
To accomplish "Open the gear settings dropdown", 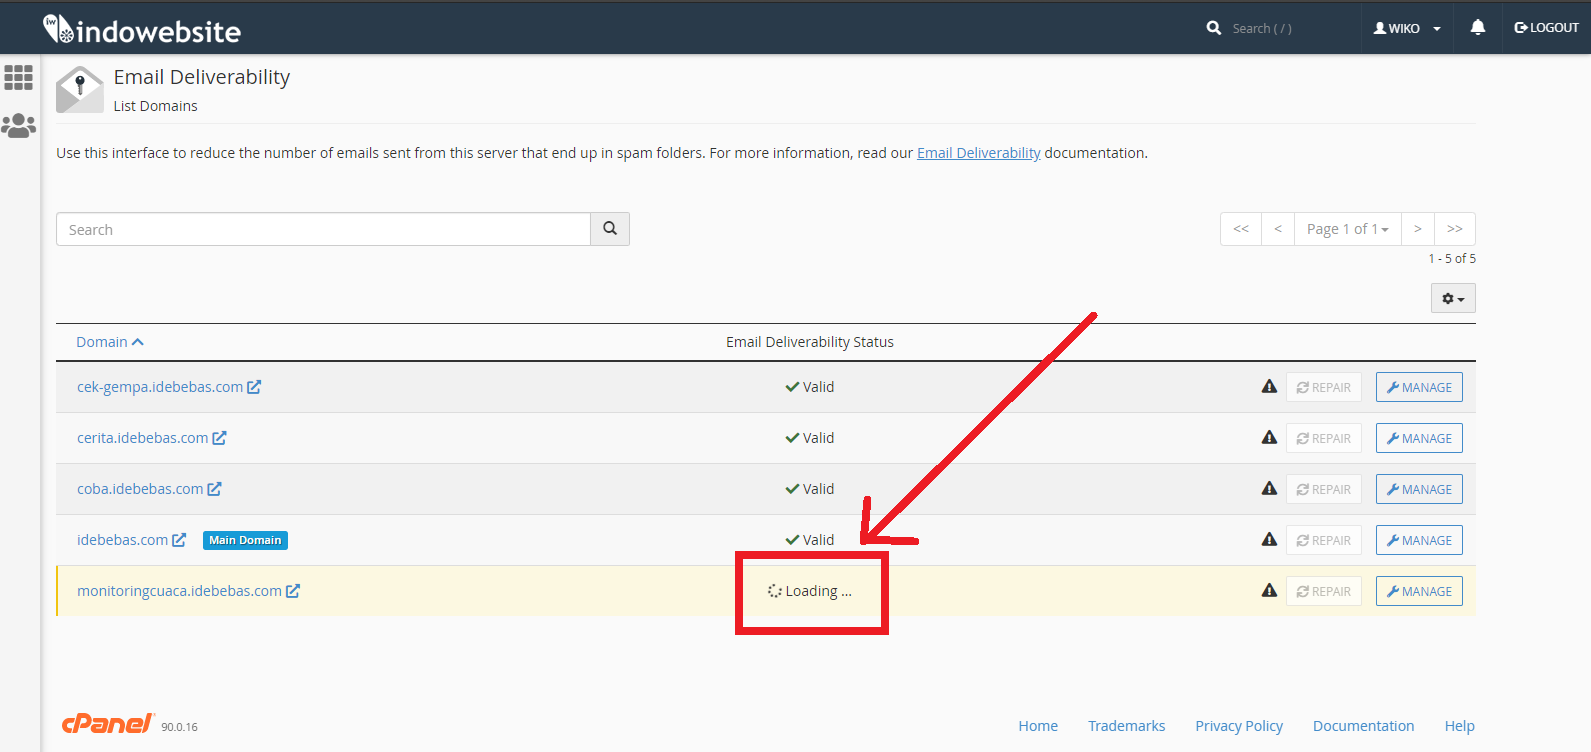I will click(1452, 299).
